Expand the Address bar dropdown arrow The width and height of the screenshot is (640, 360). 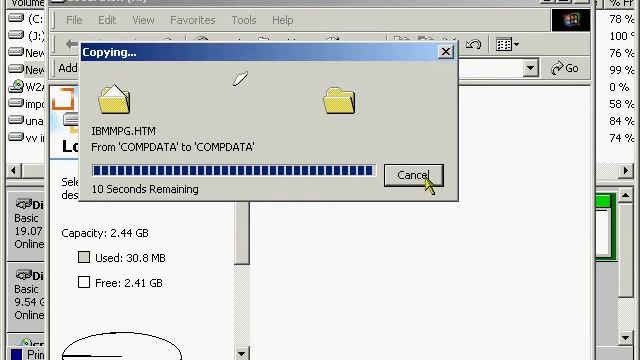tap(530, 68)
